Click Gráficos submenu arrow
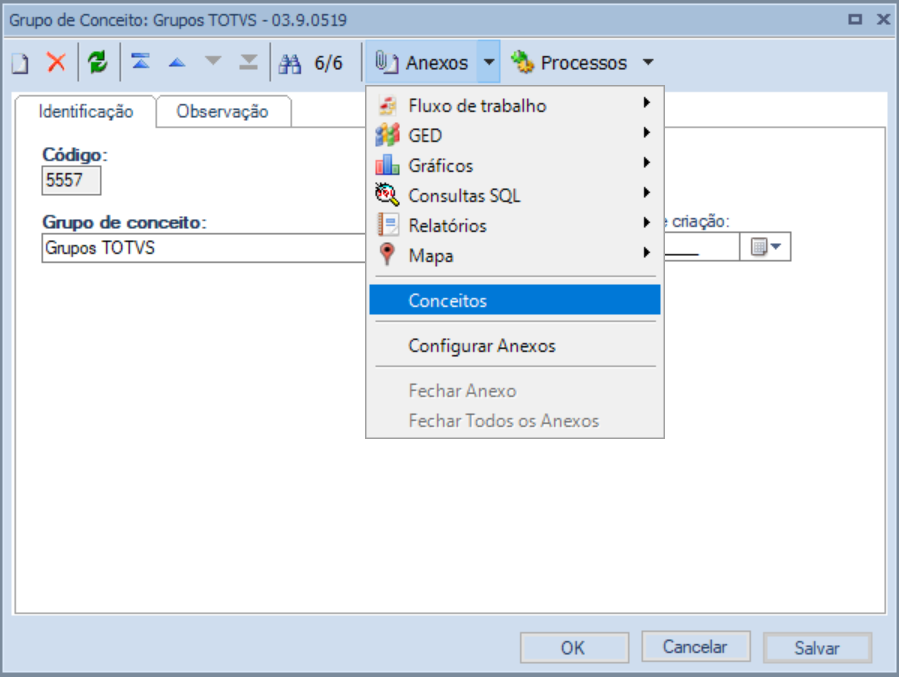This screenshot has width=899, height=679. coord(647,162)
